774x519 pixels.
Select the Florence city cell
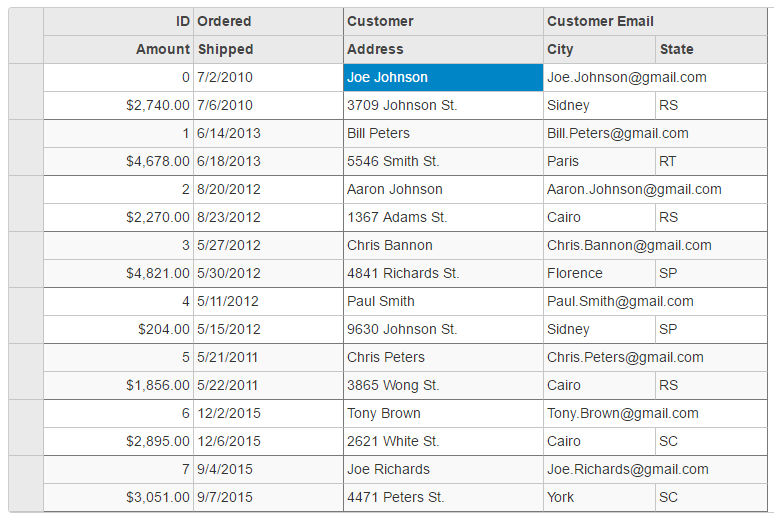click(x=599, y=273)
